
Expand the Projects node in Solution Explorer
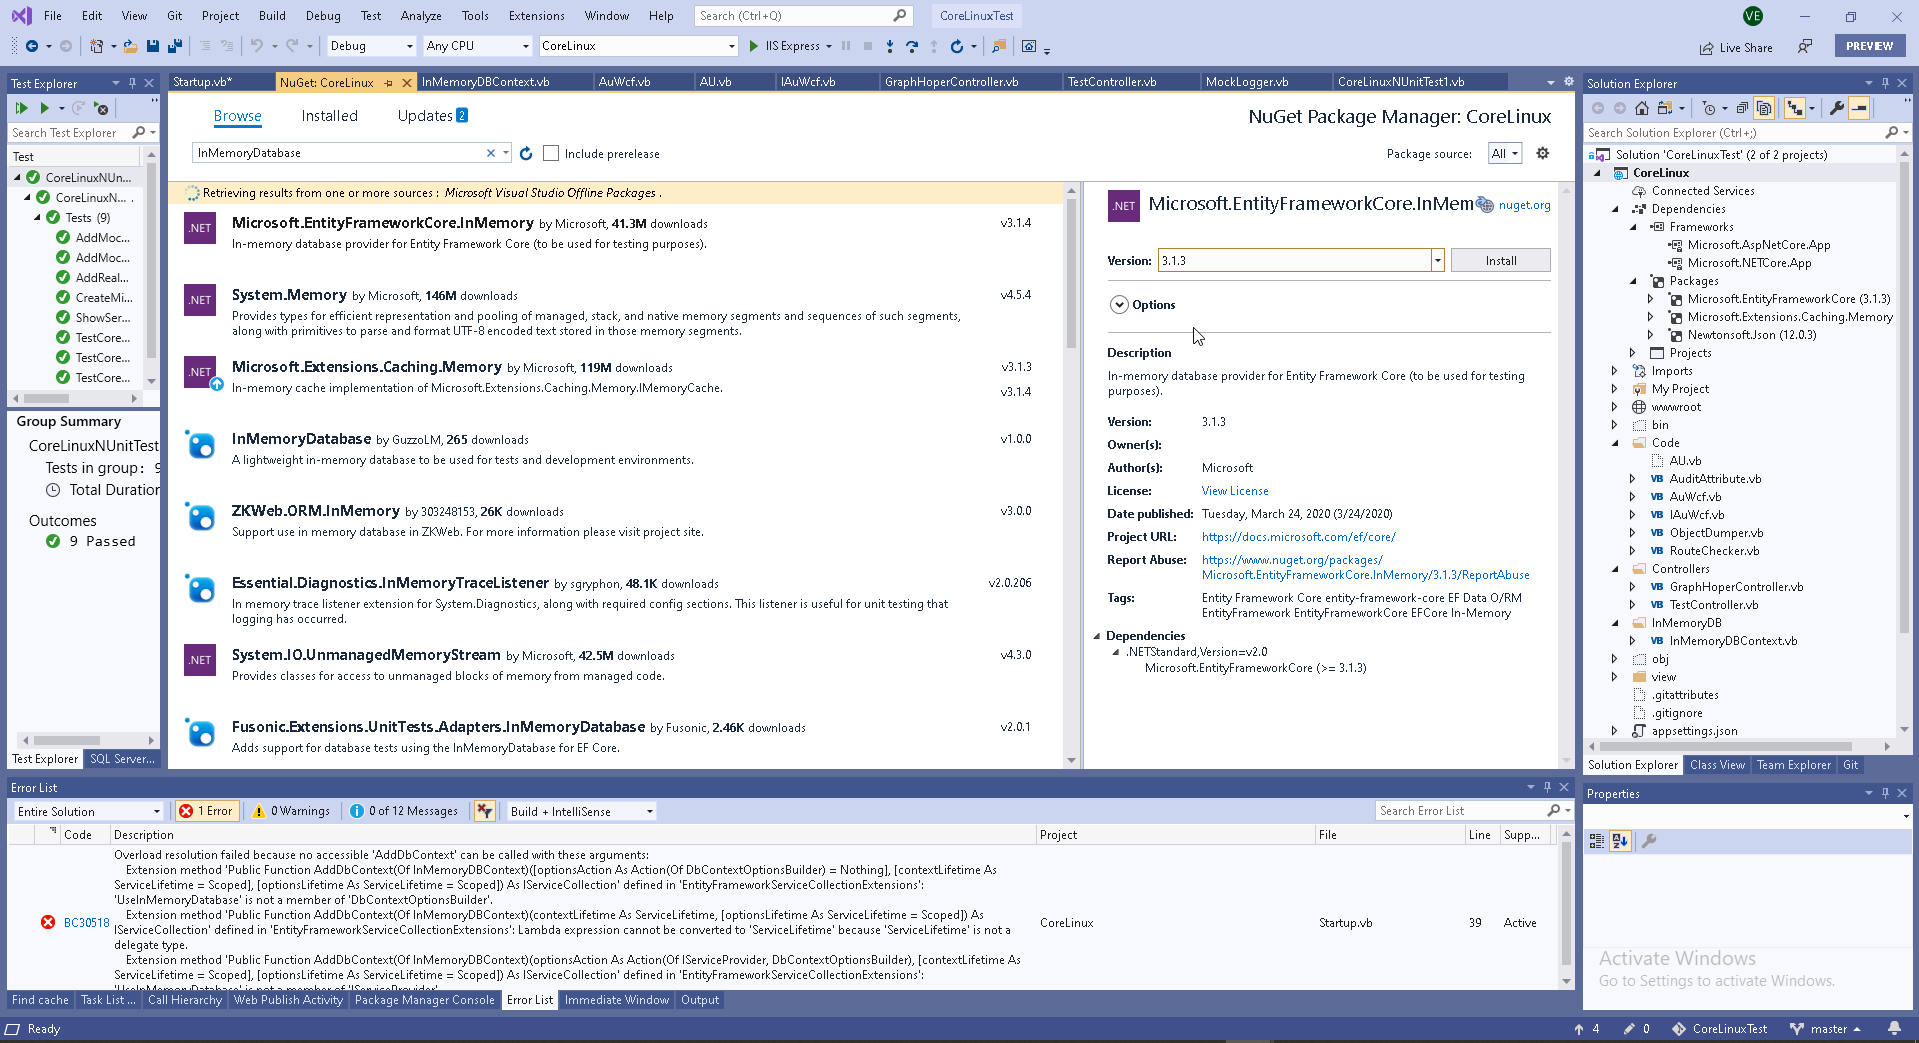tap(1632, 353)
